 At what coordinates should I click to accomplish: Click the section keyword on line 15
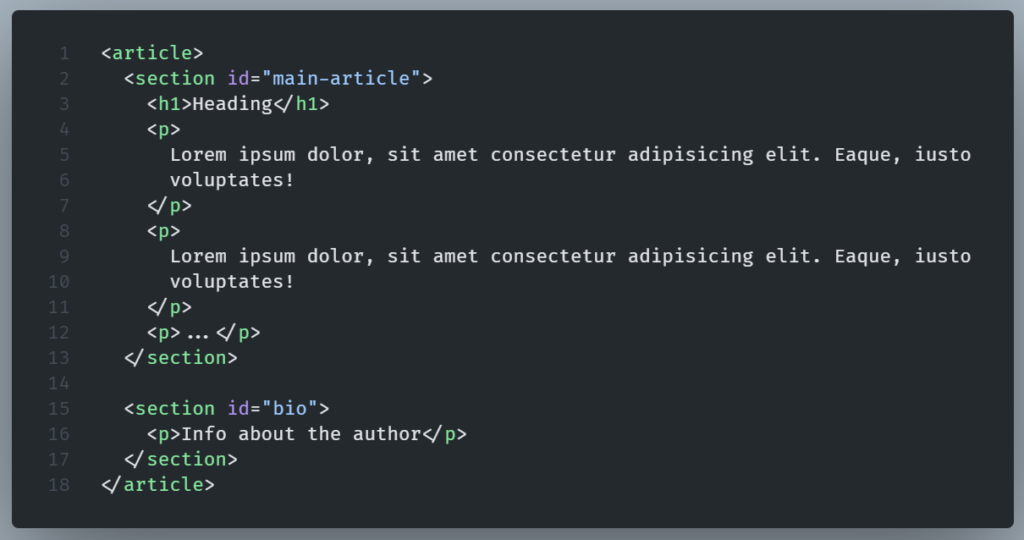pyautogui.click(x=175, y=408)
